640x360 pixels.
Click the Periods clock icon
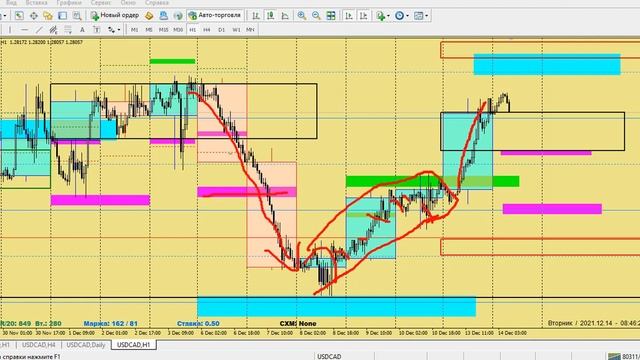point(399,16)
